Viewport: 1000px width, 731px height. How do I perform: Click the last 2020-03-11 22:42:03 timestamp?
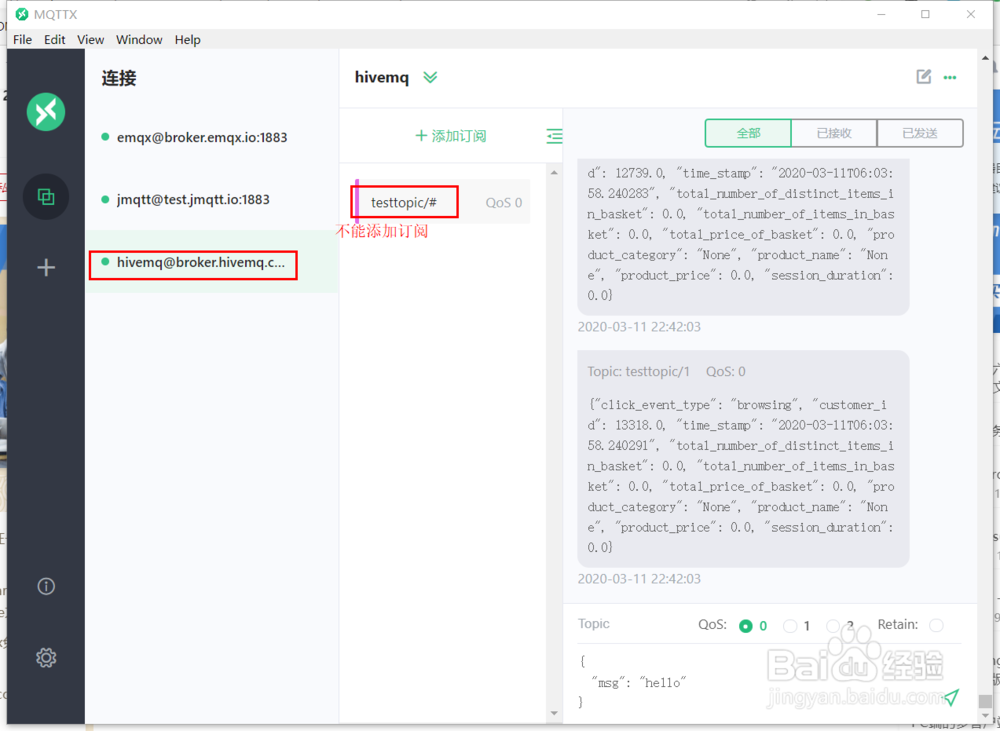pyautogui.click(x=639, y=579)
